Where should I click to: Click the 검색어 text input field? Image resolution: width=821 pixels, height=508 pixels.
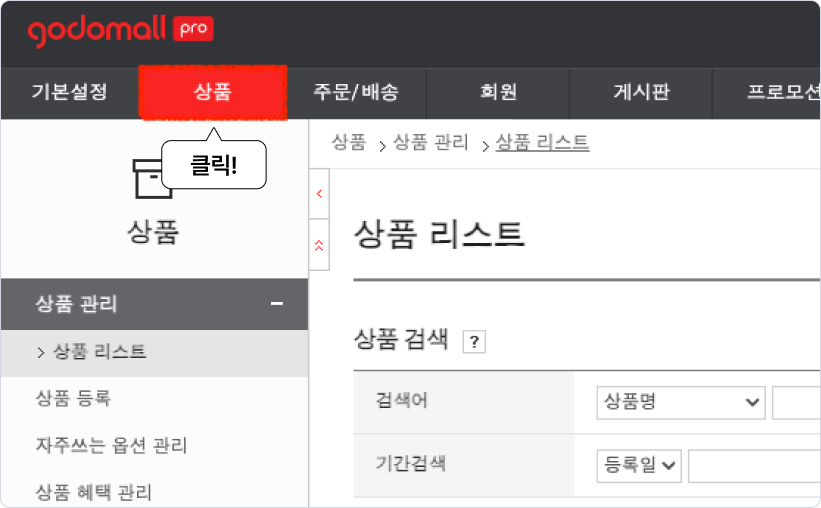796,402
